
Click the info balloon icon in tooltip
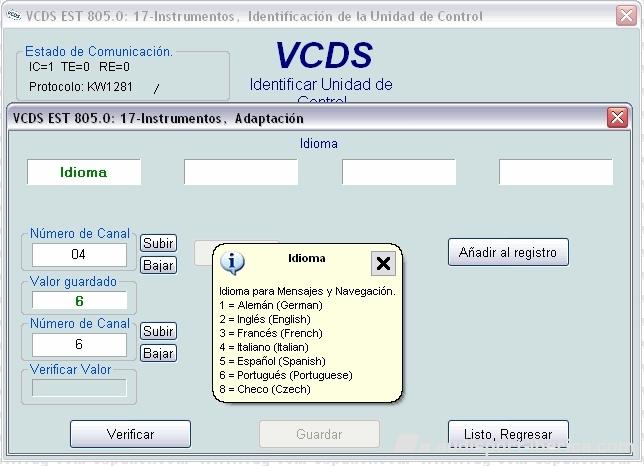click(x=232, y=262)
